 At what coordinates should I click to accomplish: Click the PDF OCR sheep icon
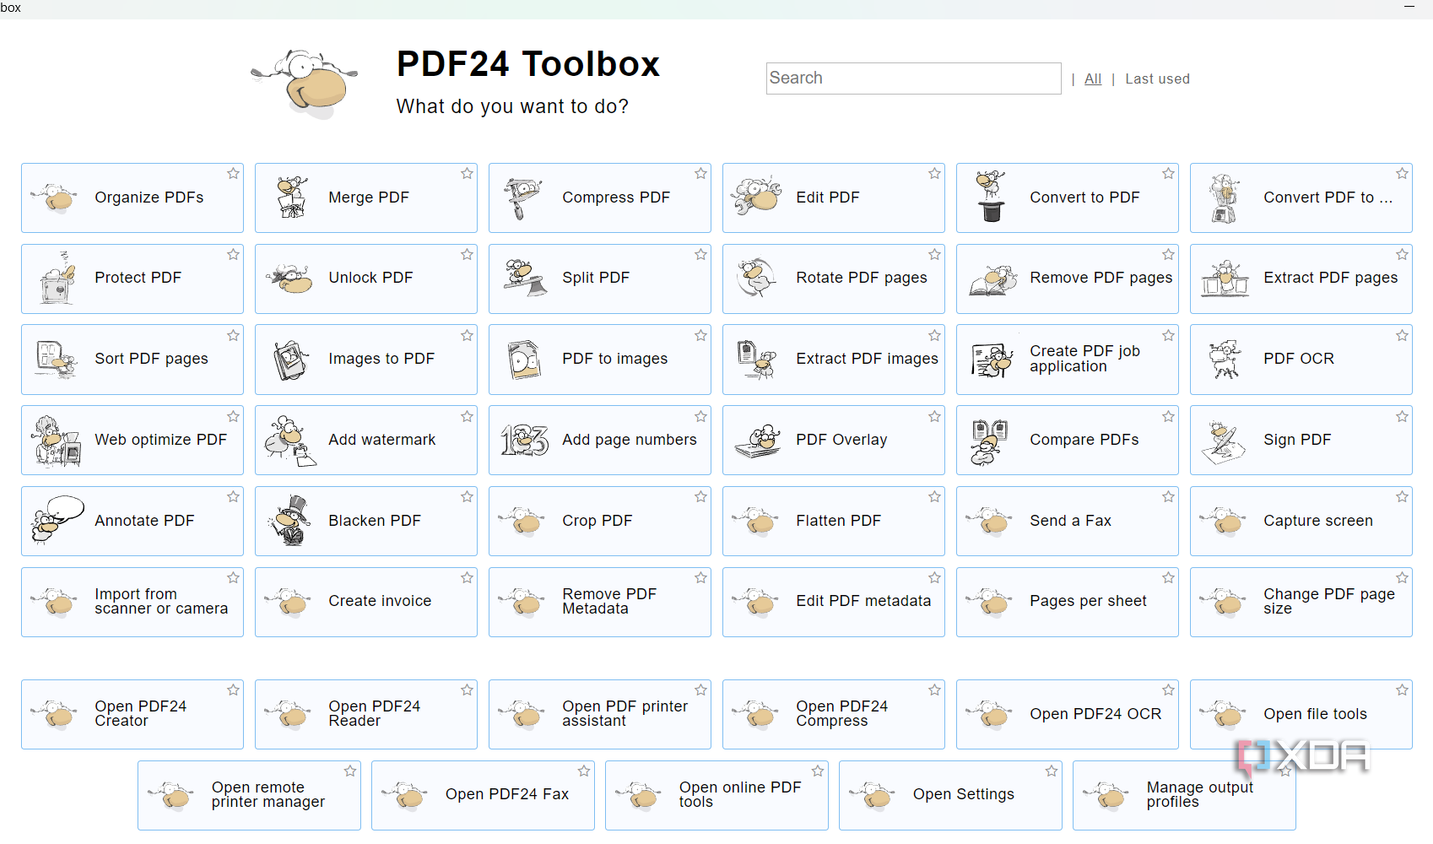1225,359
